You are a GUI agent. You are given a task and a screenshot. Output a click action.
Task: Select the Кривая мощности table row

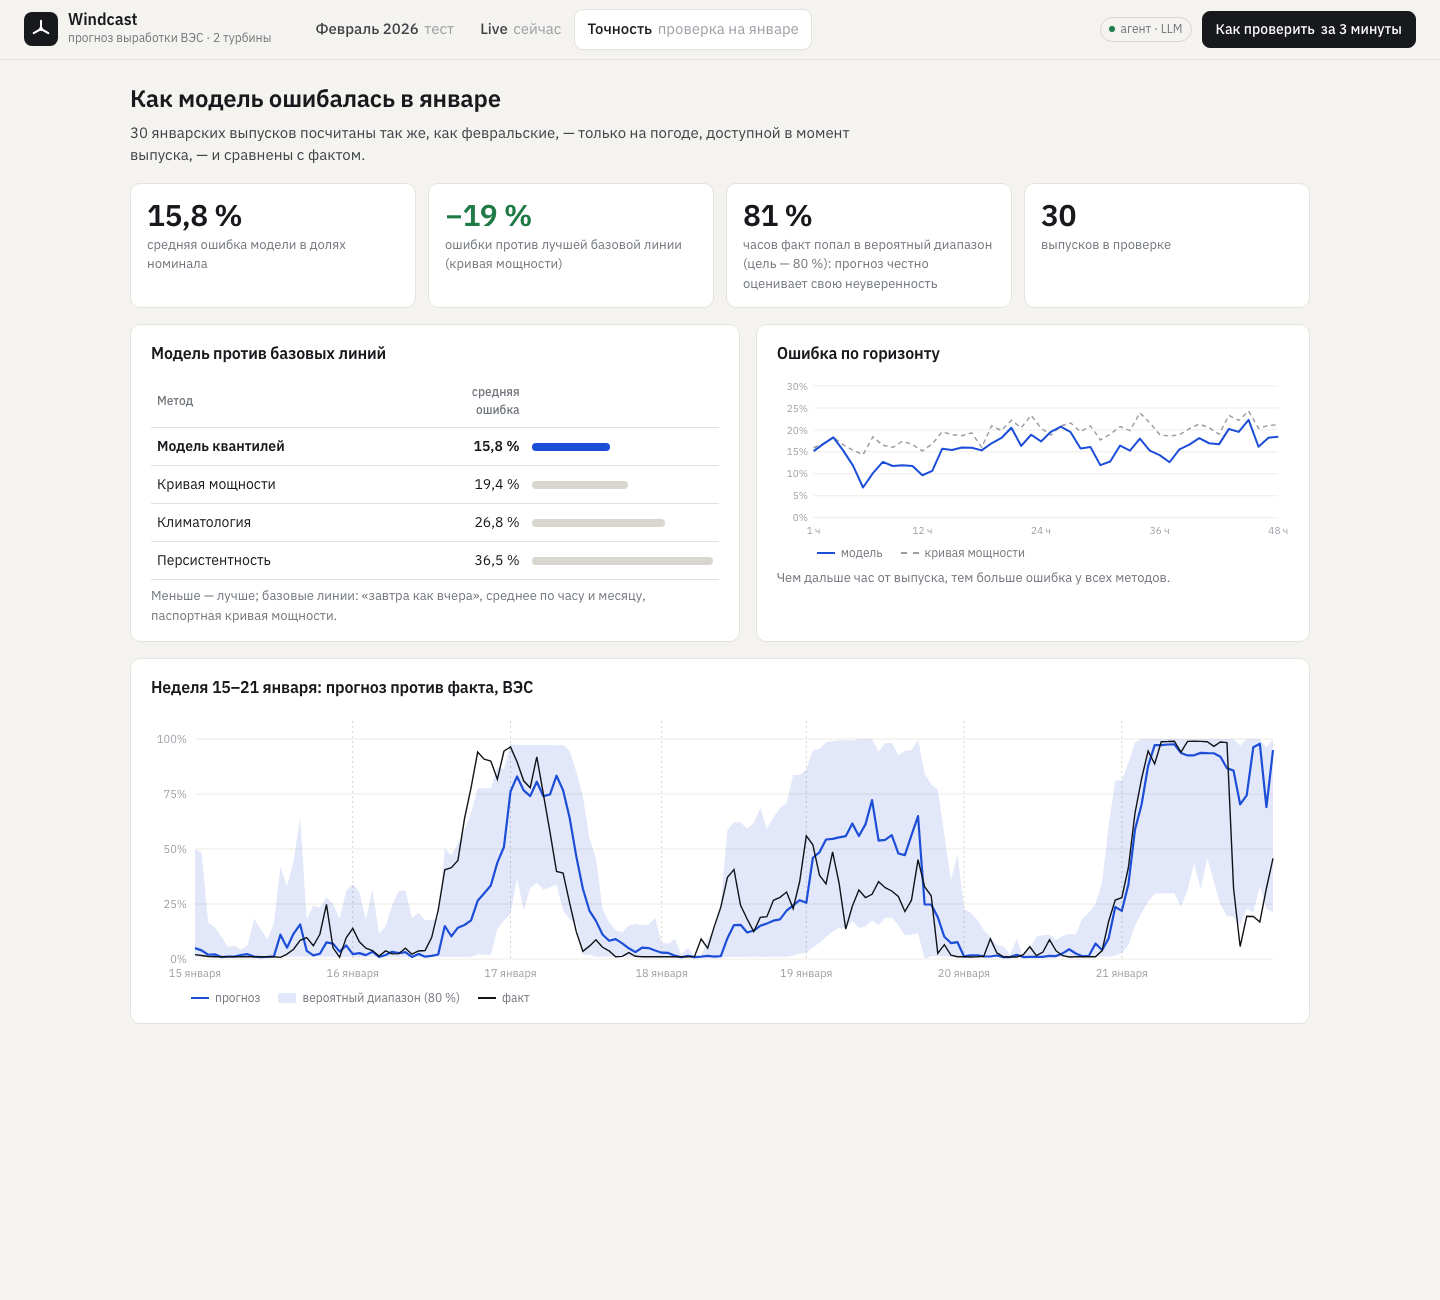(x=435, y=485)
